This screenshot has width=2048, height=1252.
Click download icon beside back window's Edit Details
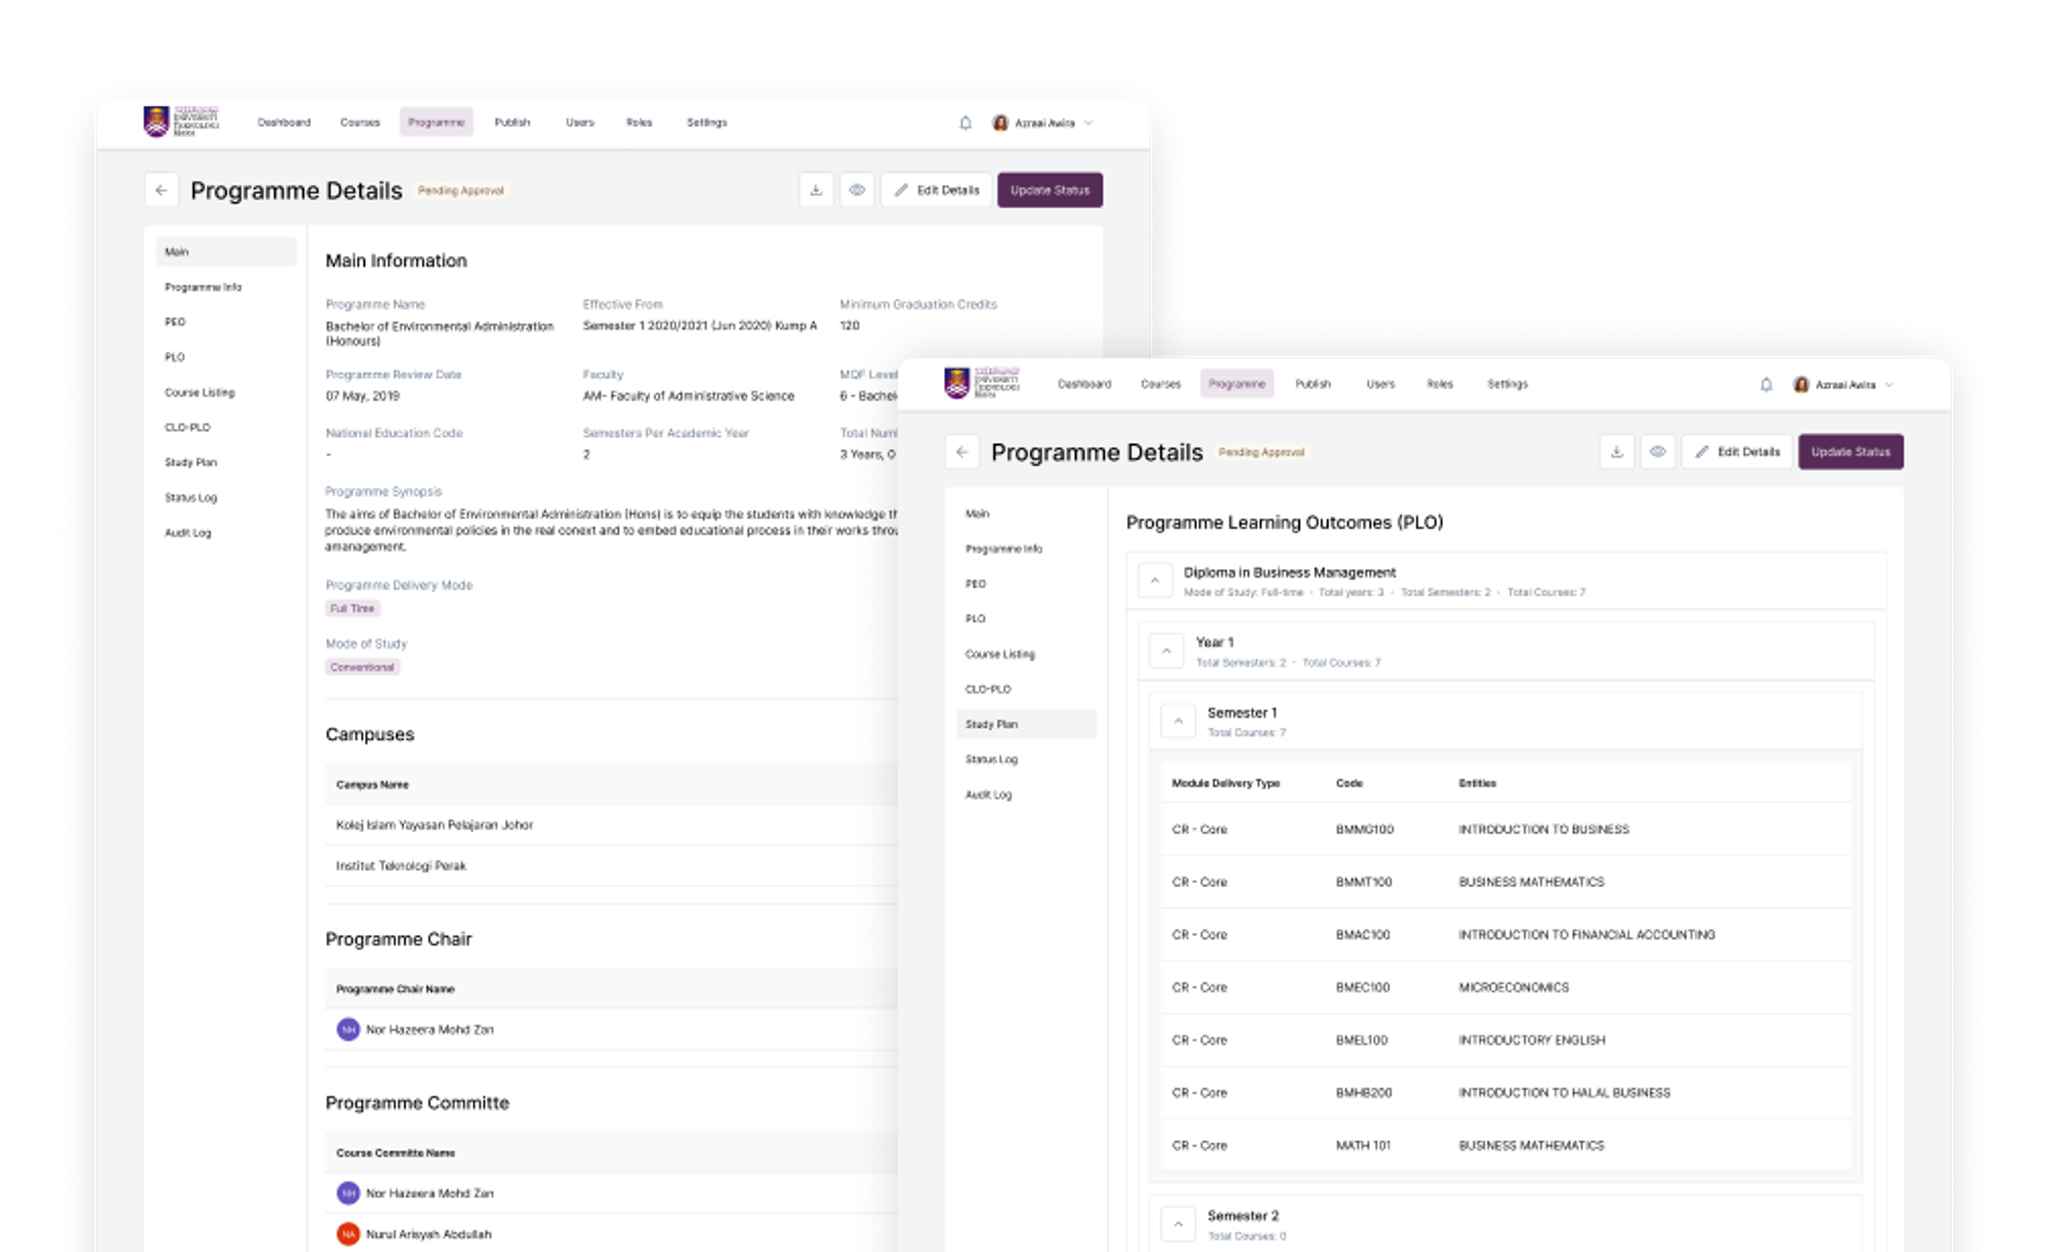pyautogui.click(x=816, y=190)
